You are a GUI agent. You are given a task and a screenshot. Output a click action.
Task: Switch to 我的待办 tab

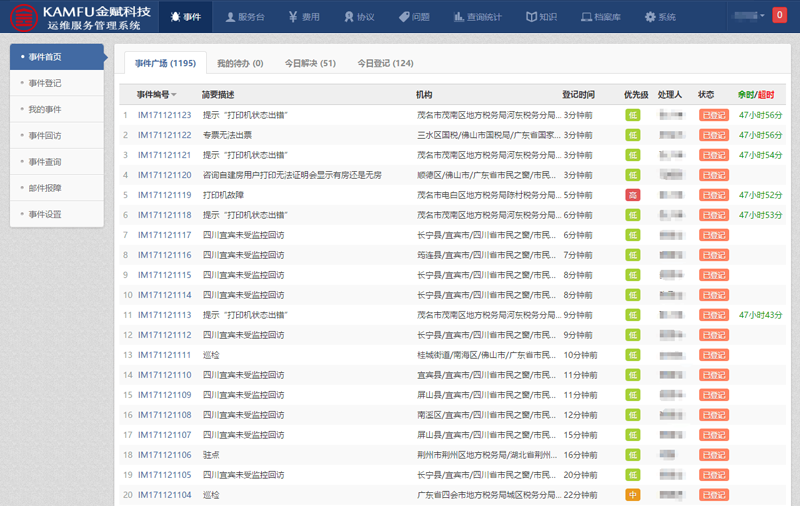point(240,64)
